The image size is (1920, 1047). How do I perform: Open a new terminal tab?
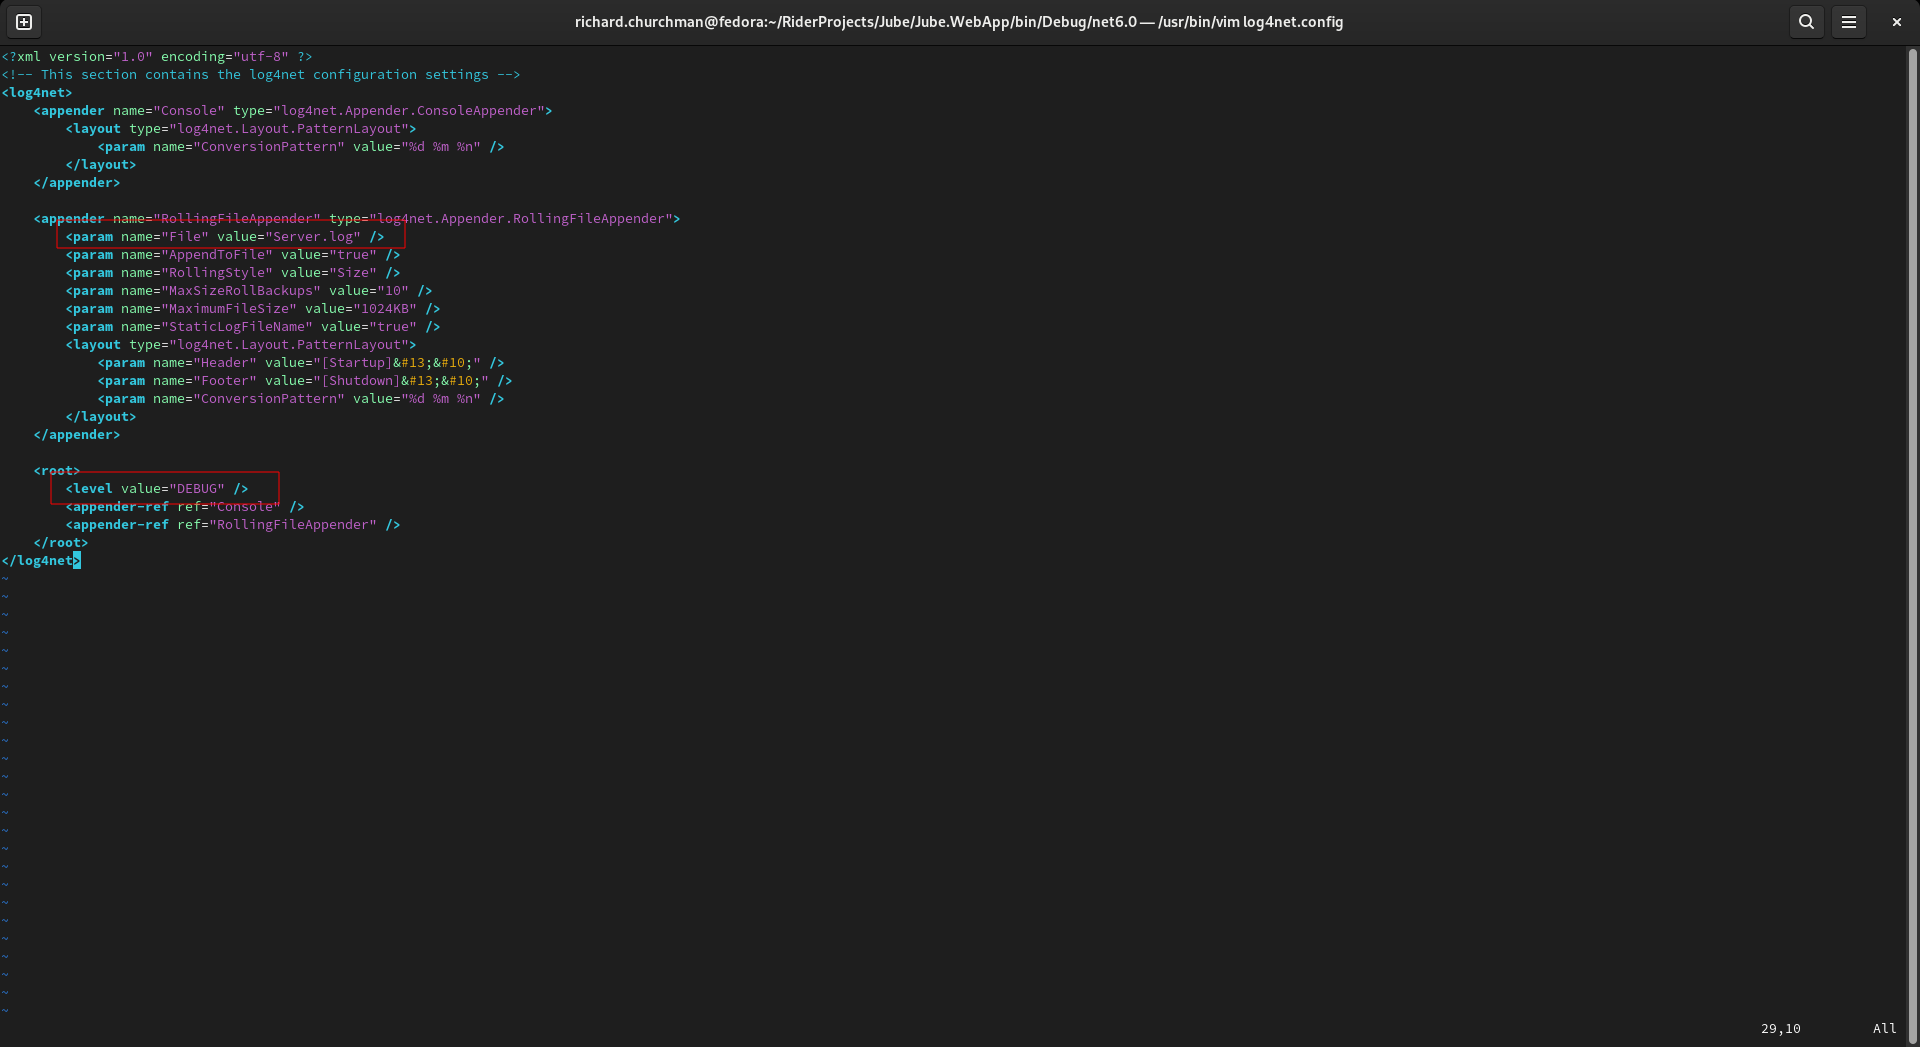click(24, 22)
